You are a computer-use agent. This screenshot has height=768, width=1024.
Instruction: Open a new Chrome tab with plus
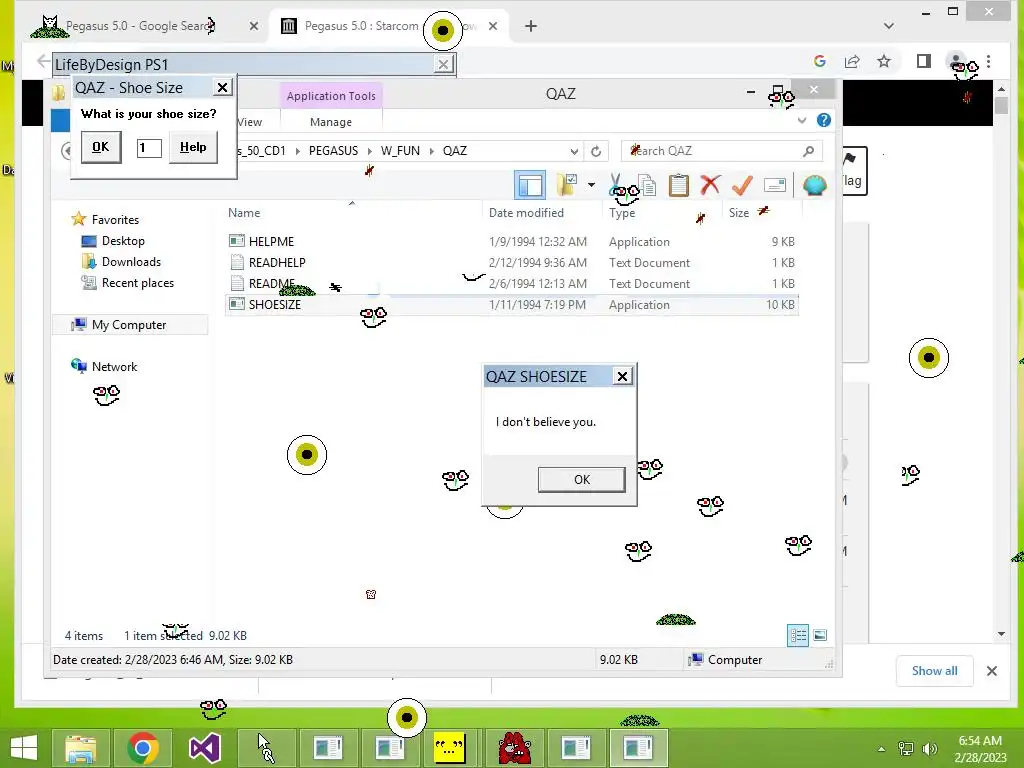(531, 26)
